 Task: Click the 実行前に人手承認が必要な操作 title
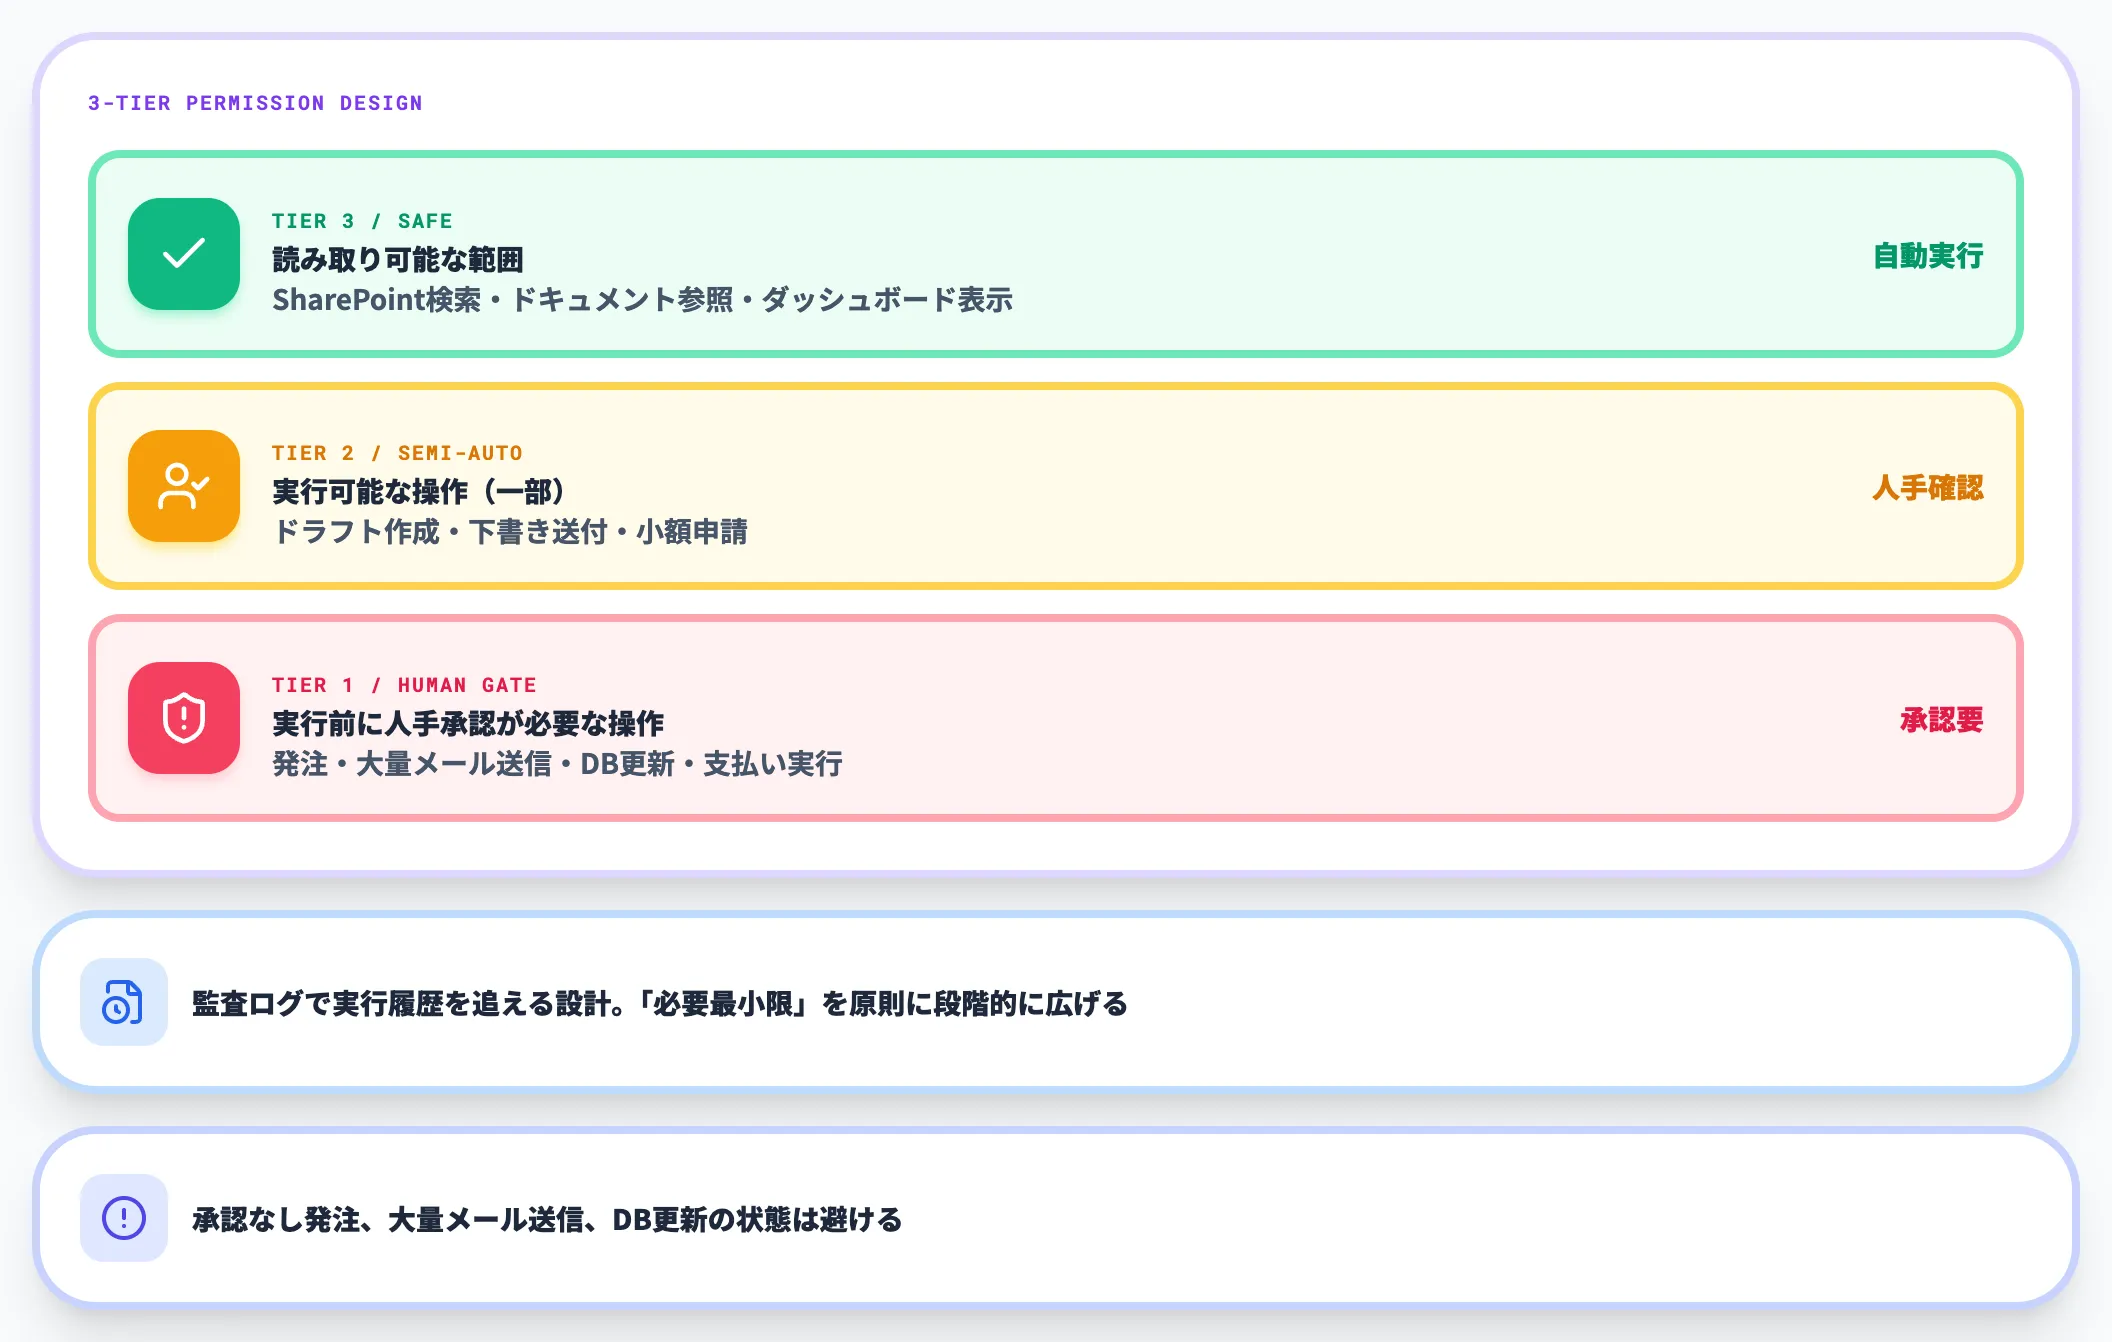(x=468, y=724)
